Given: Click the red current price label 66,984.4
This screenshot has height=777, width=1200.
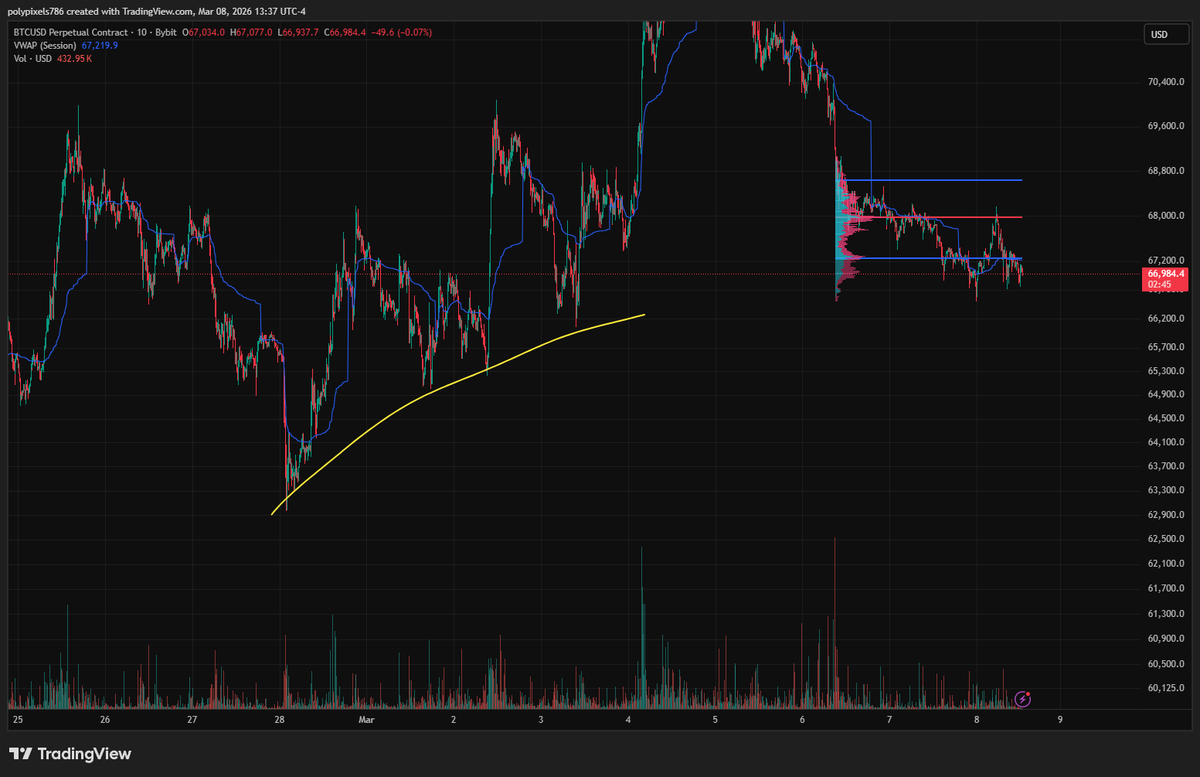Looking at the screenshot, I should [1166, 279].
